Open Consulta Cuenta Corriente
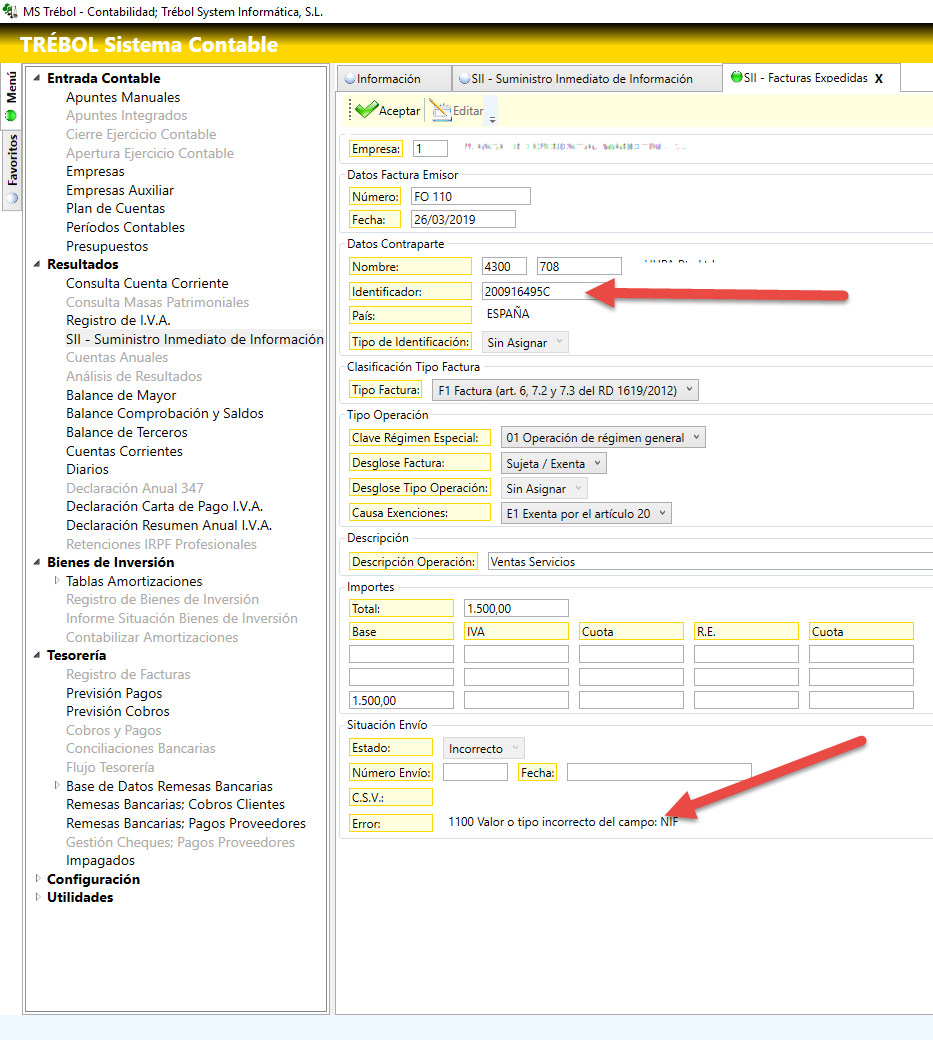The width and height of the screenshot is (933, 1040). pyautogui.click(x=147, y=283)
